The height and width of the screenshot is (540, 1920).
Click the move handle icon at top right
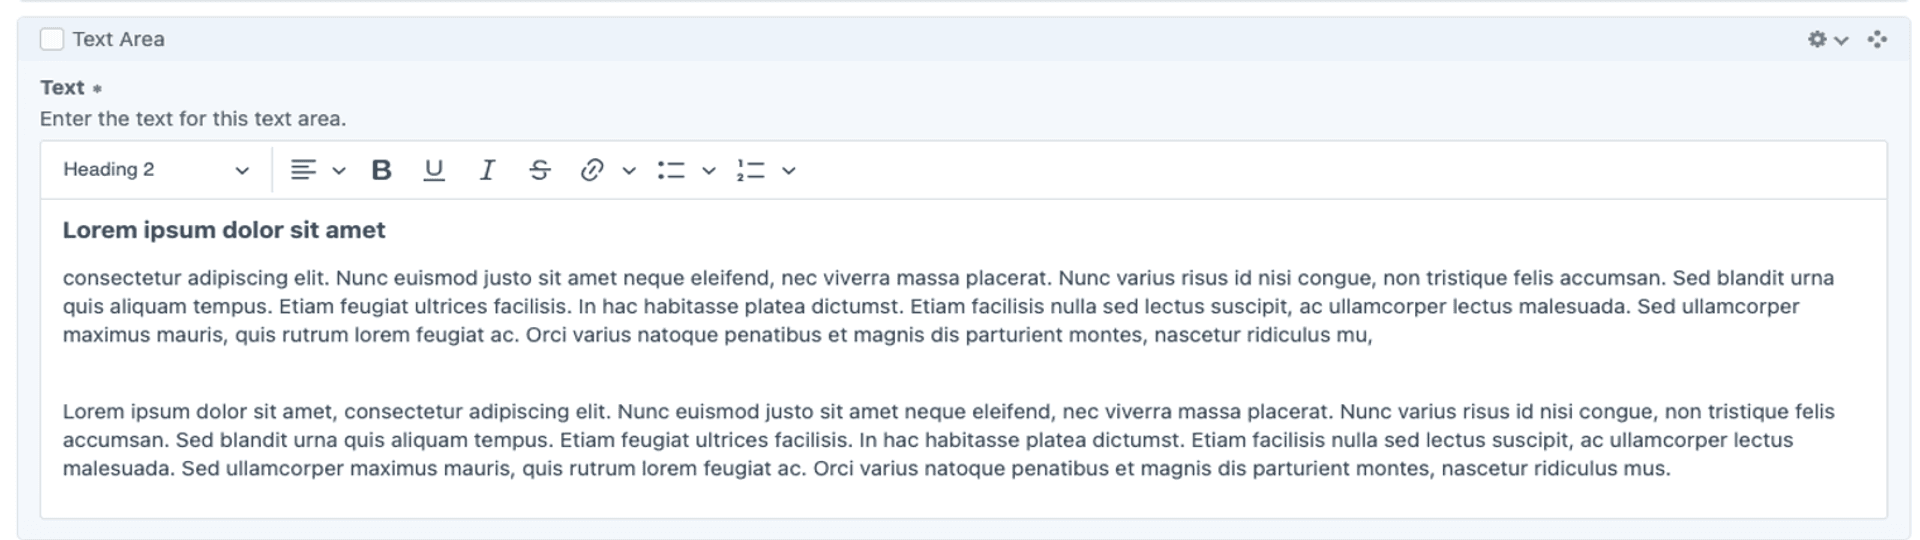click(1877, 39)
